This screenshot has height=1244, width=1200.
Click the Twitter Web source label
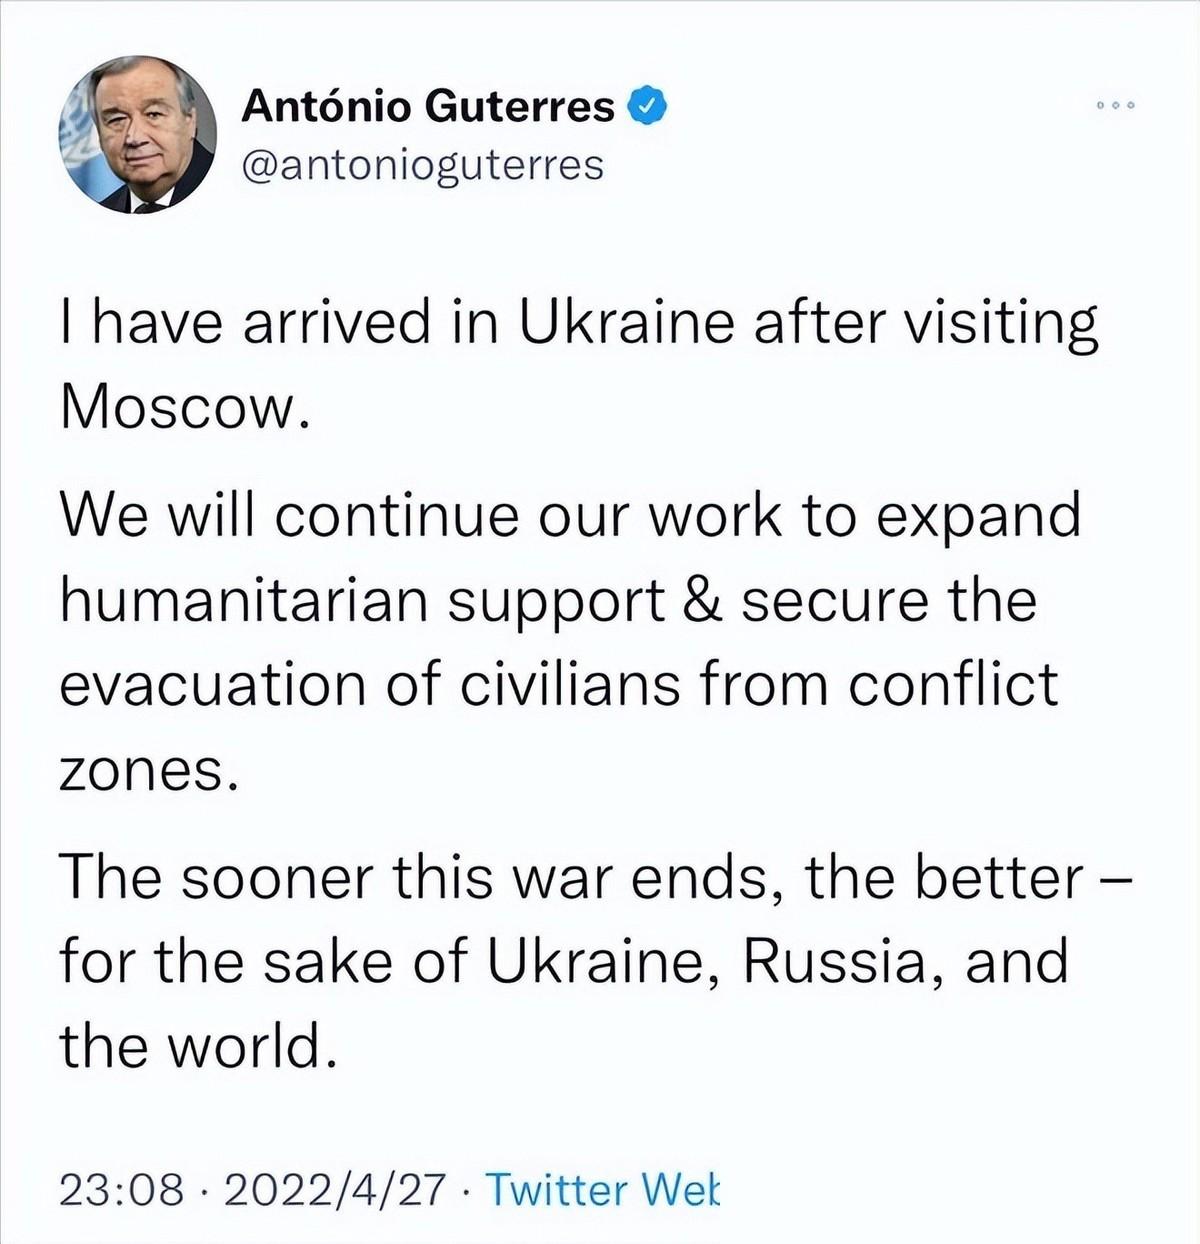(x=600, y=1190)
